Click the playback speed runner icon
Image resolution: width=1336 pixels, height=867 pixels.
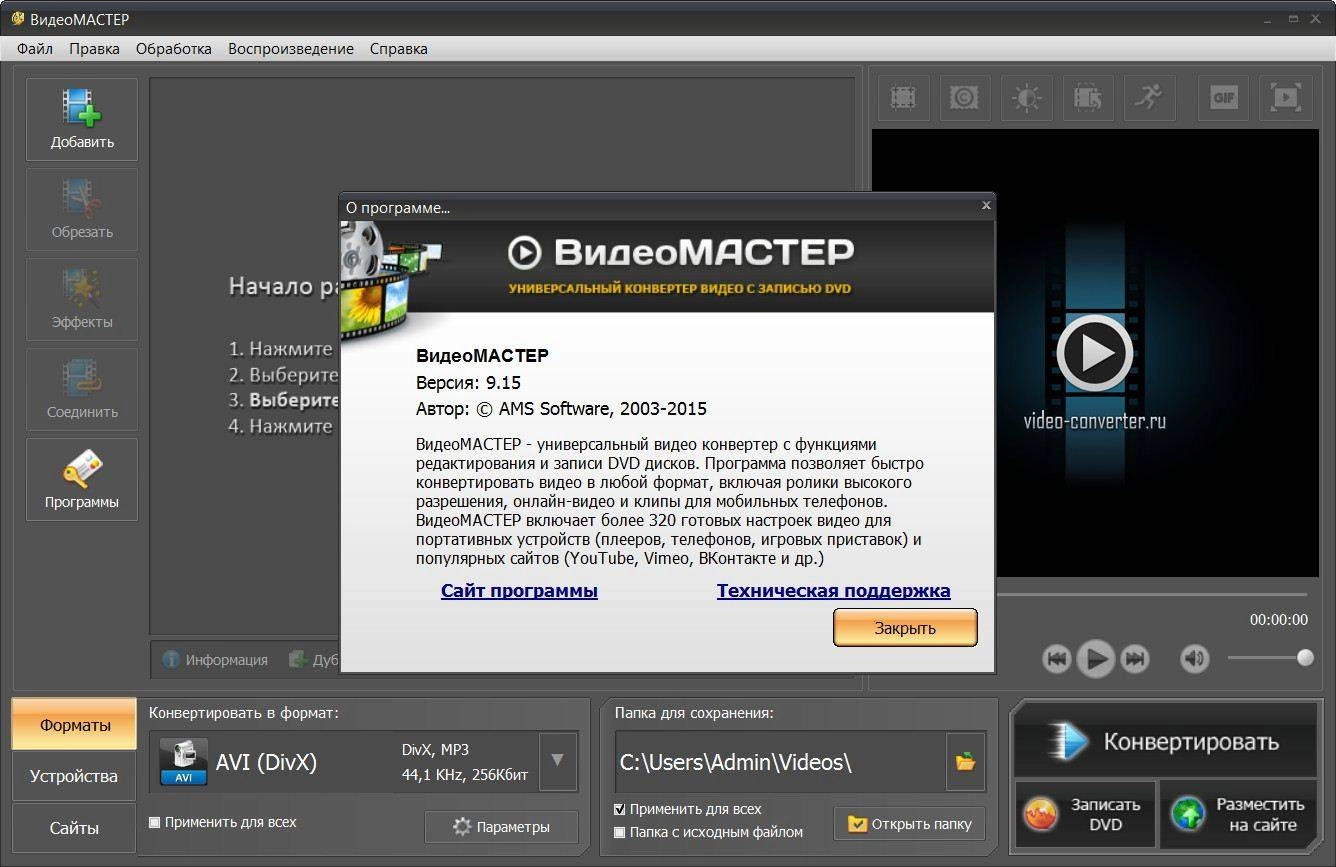pyautogui.click(x=1150, y=97)
